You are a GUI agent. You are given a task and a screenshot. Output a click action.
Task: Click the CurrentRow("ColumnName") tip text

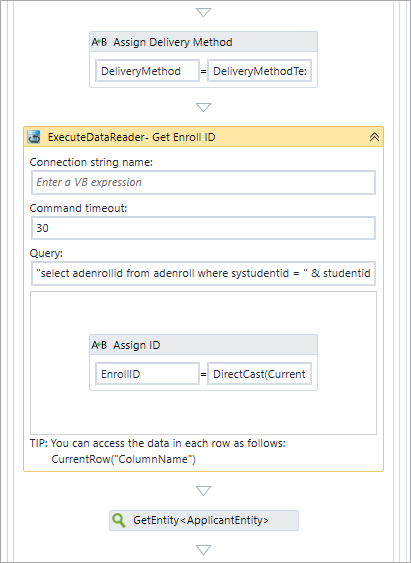123,459
